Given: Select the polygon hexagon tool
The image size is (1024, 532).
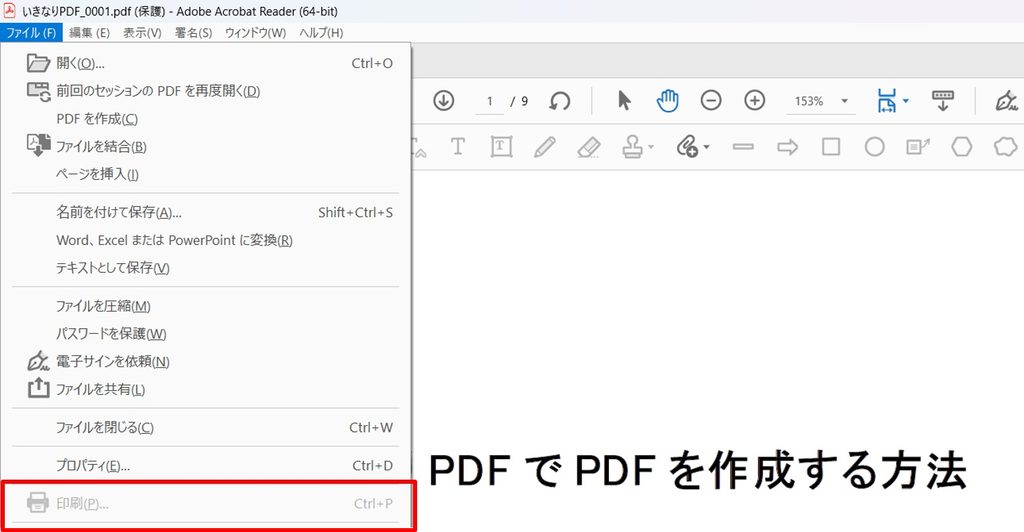Looking at the screenshot, I should point(961,146).
